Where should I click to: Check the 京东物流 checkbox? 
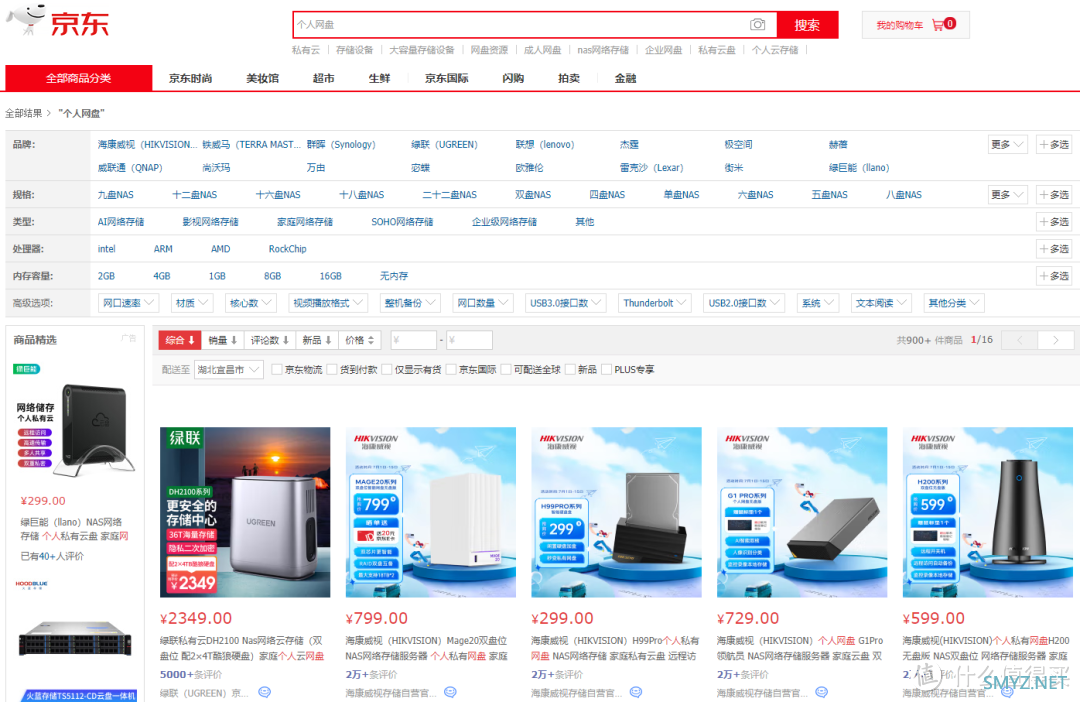click(x=277, y=370)
